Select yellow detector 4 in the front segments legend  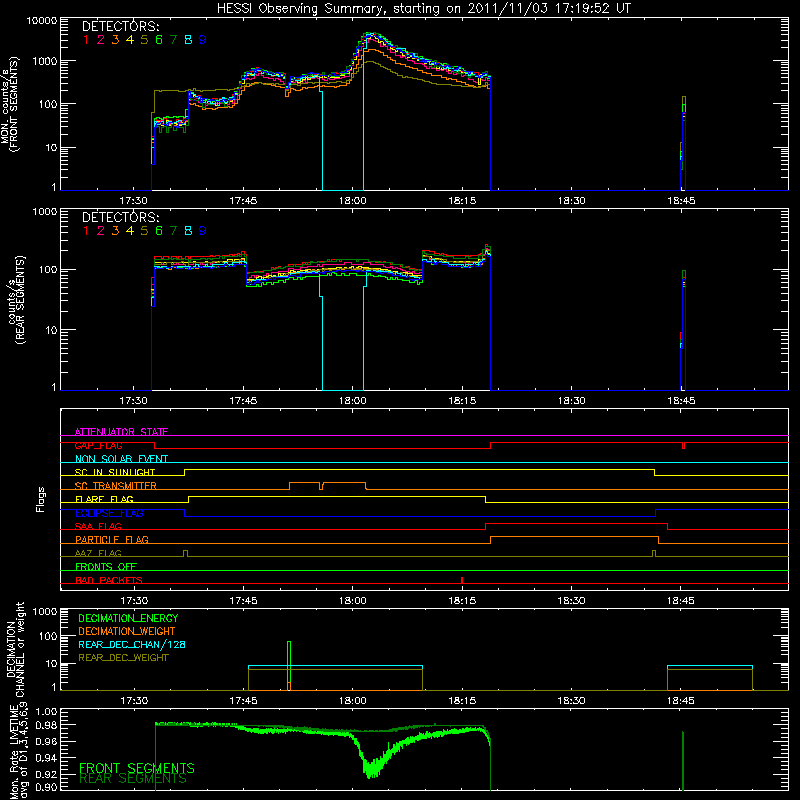pyautogui.click(x=130, y=40)
